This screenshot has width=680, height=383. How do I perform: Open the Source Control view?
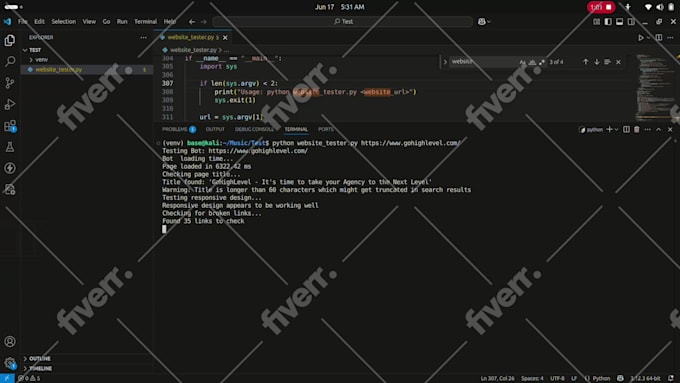pos(10,82)
